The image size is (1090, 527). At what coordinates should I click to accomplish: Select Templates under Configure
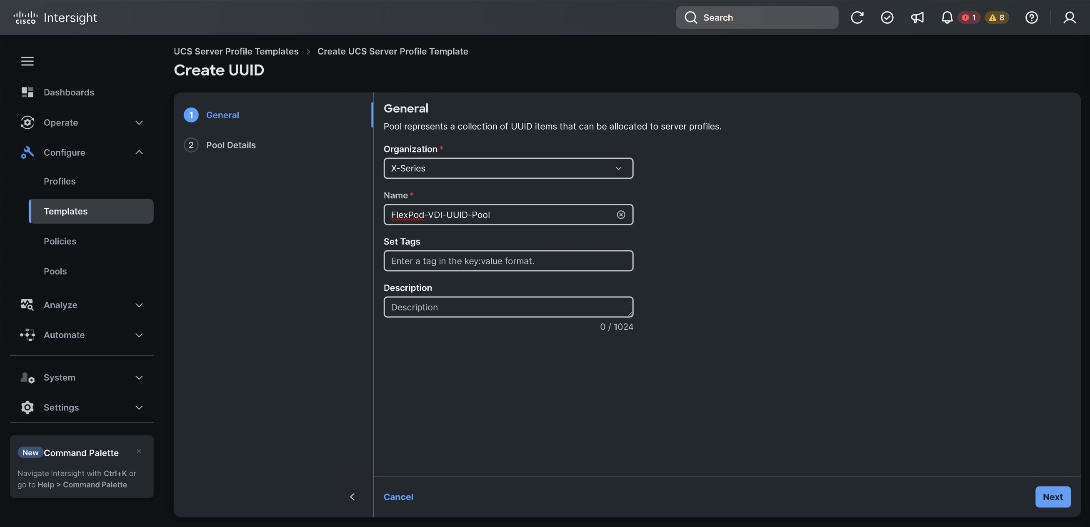point(91,211)
